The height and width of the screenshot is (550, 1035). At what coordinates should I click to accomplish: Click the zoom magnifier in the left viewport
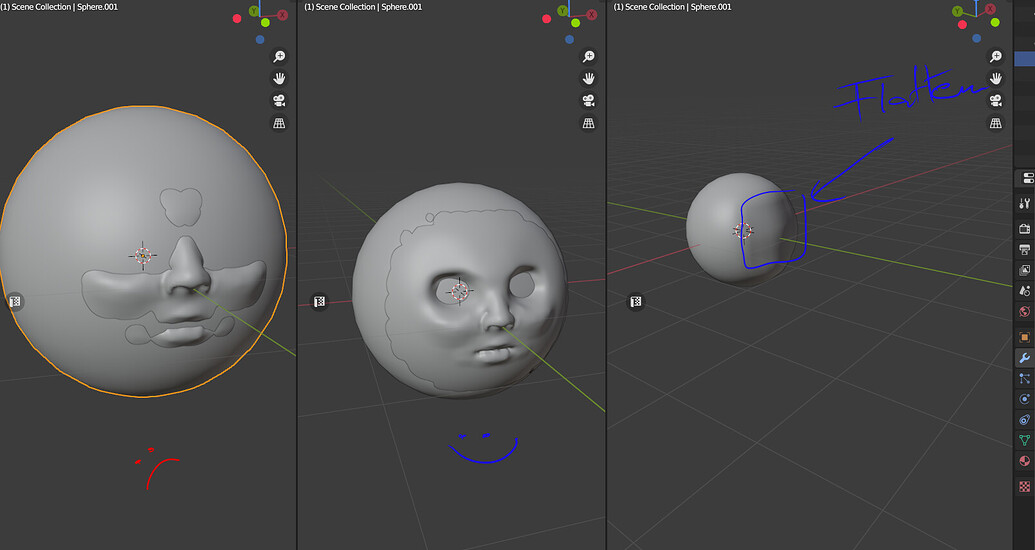[279, 57]
